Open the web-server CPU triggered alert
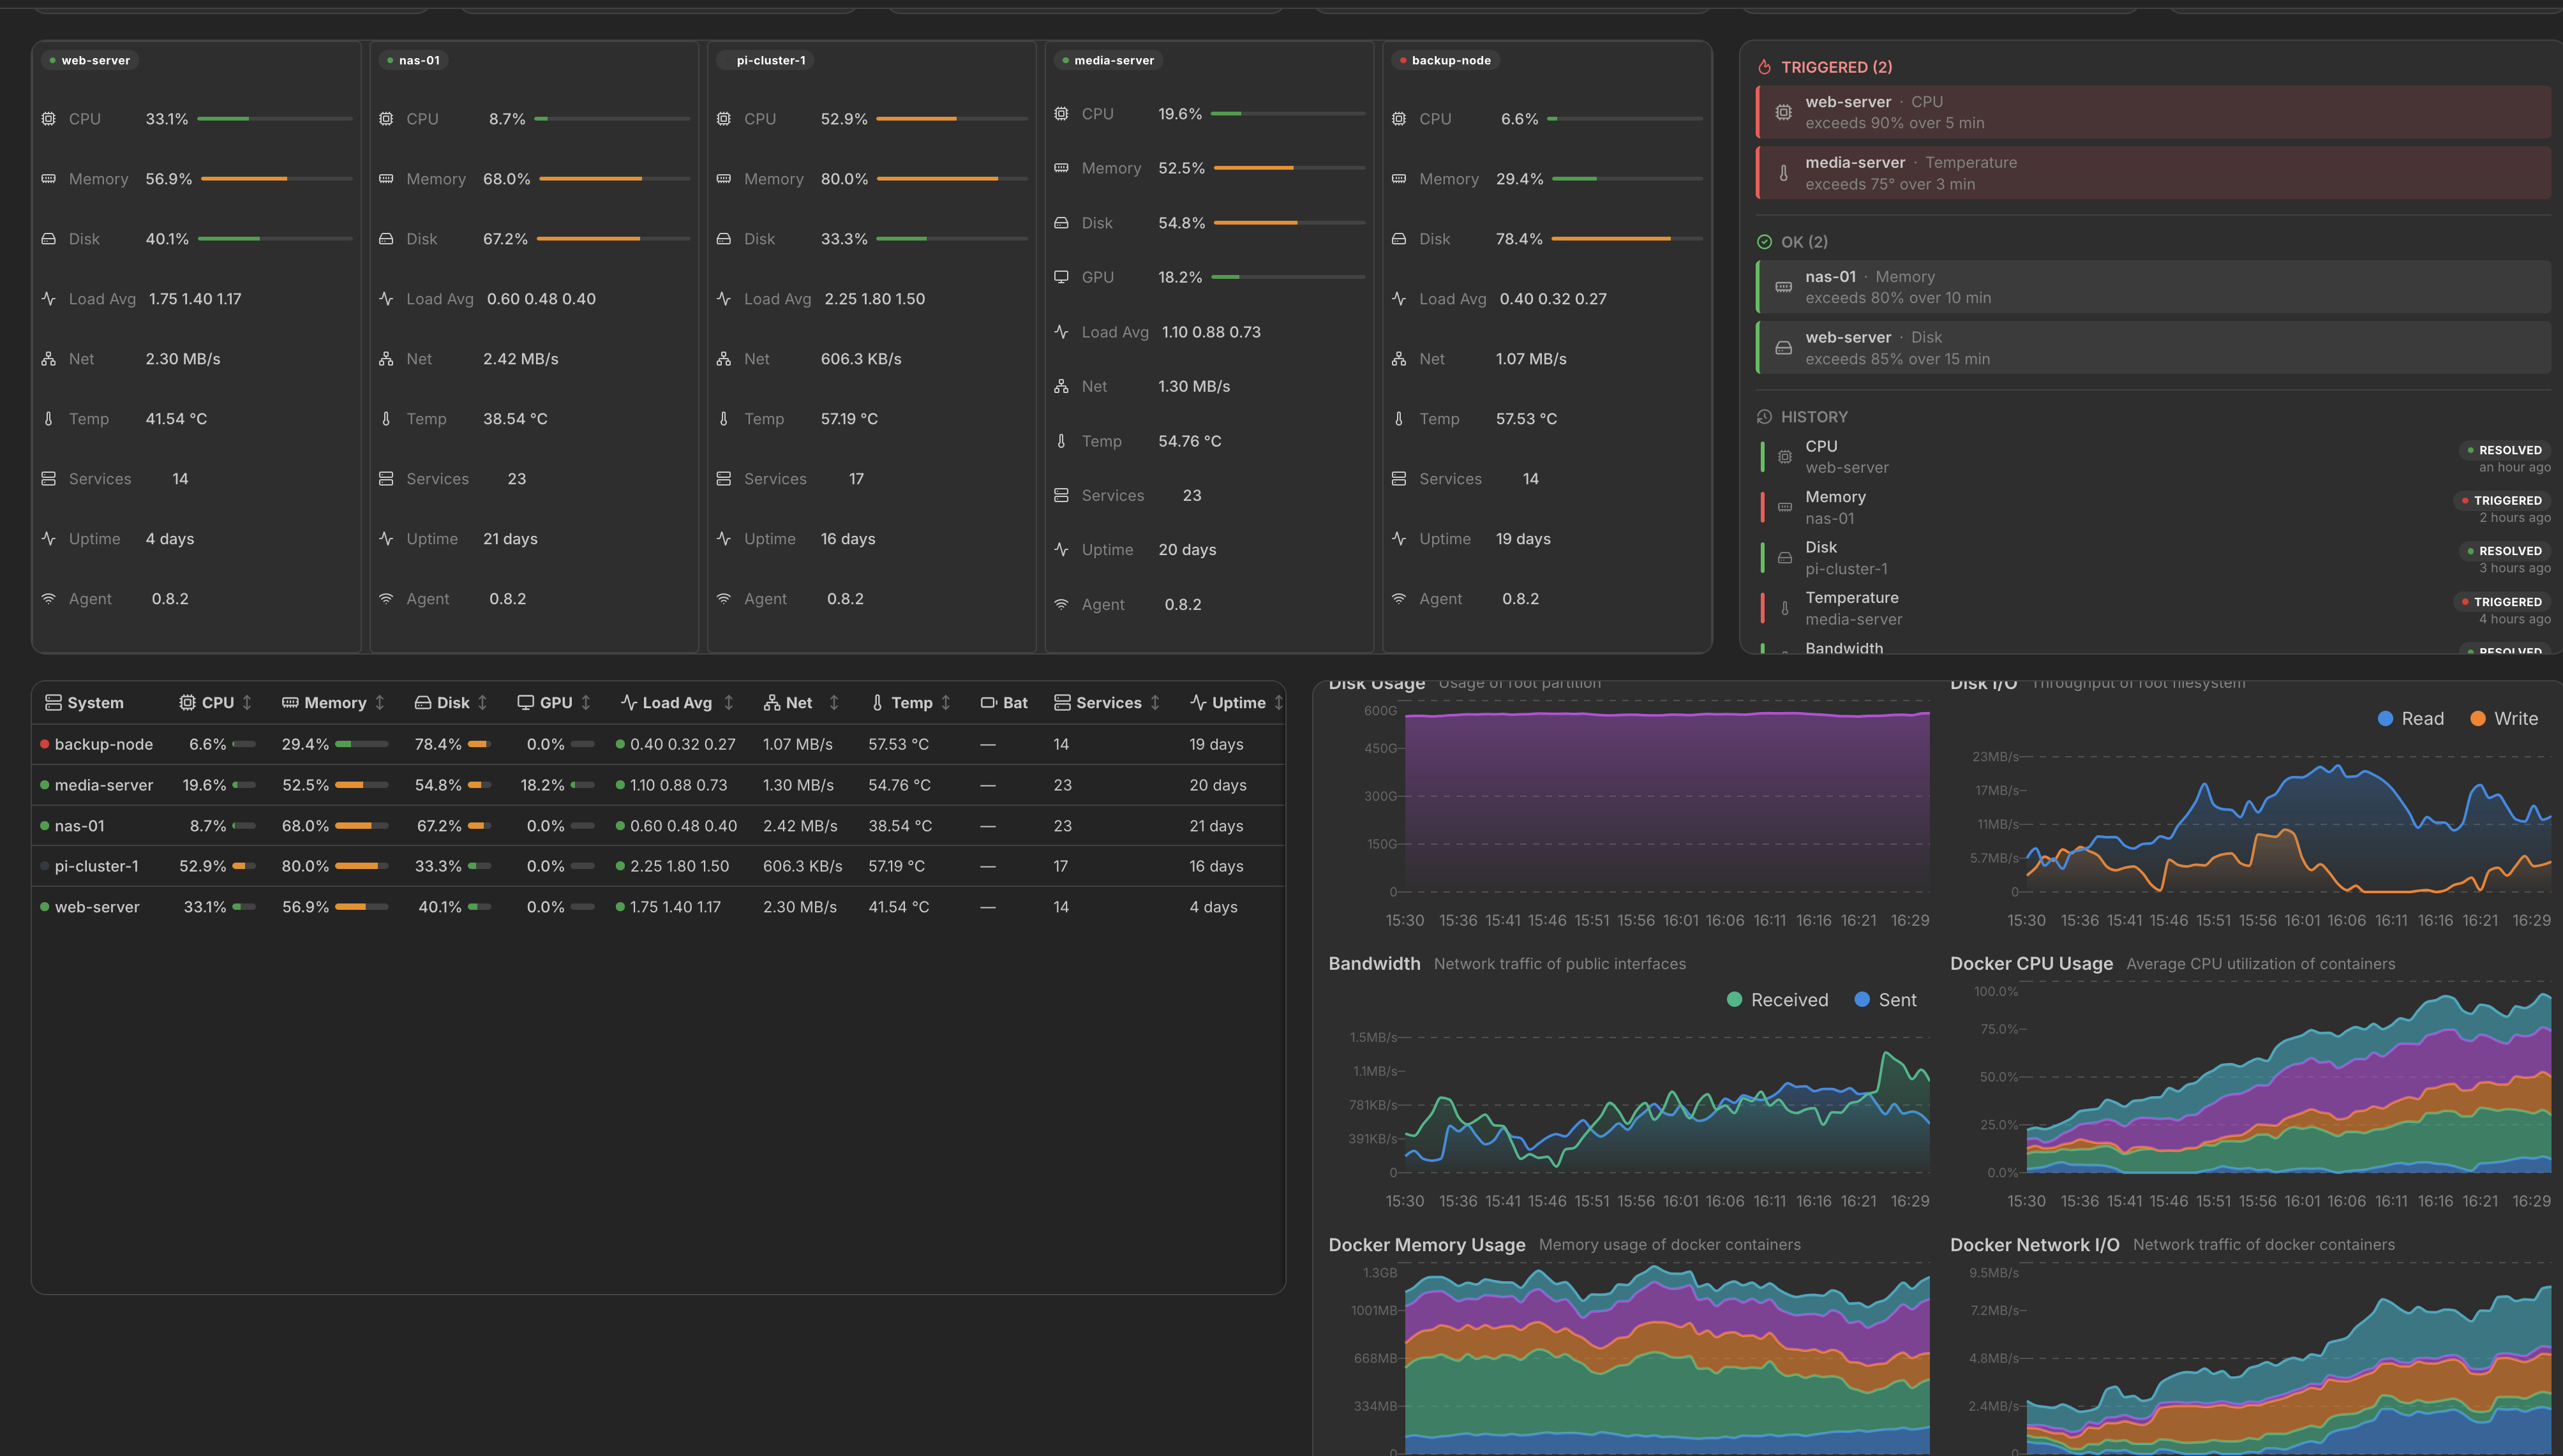This screenshot has width=2563, height=1456. click(x=2153, y=112)
